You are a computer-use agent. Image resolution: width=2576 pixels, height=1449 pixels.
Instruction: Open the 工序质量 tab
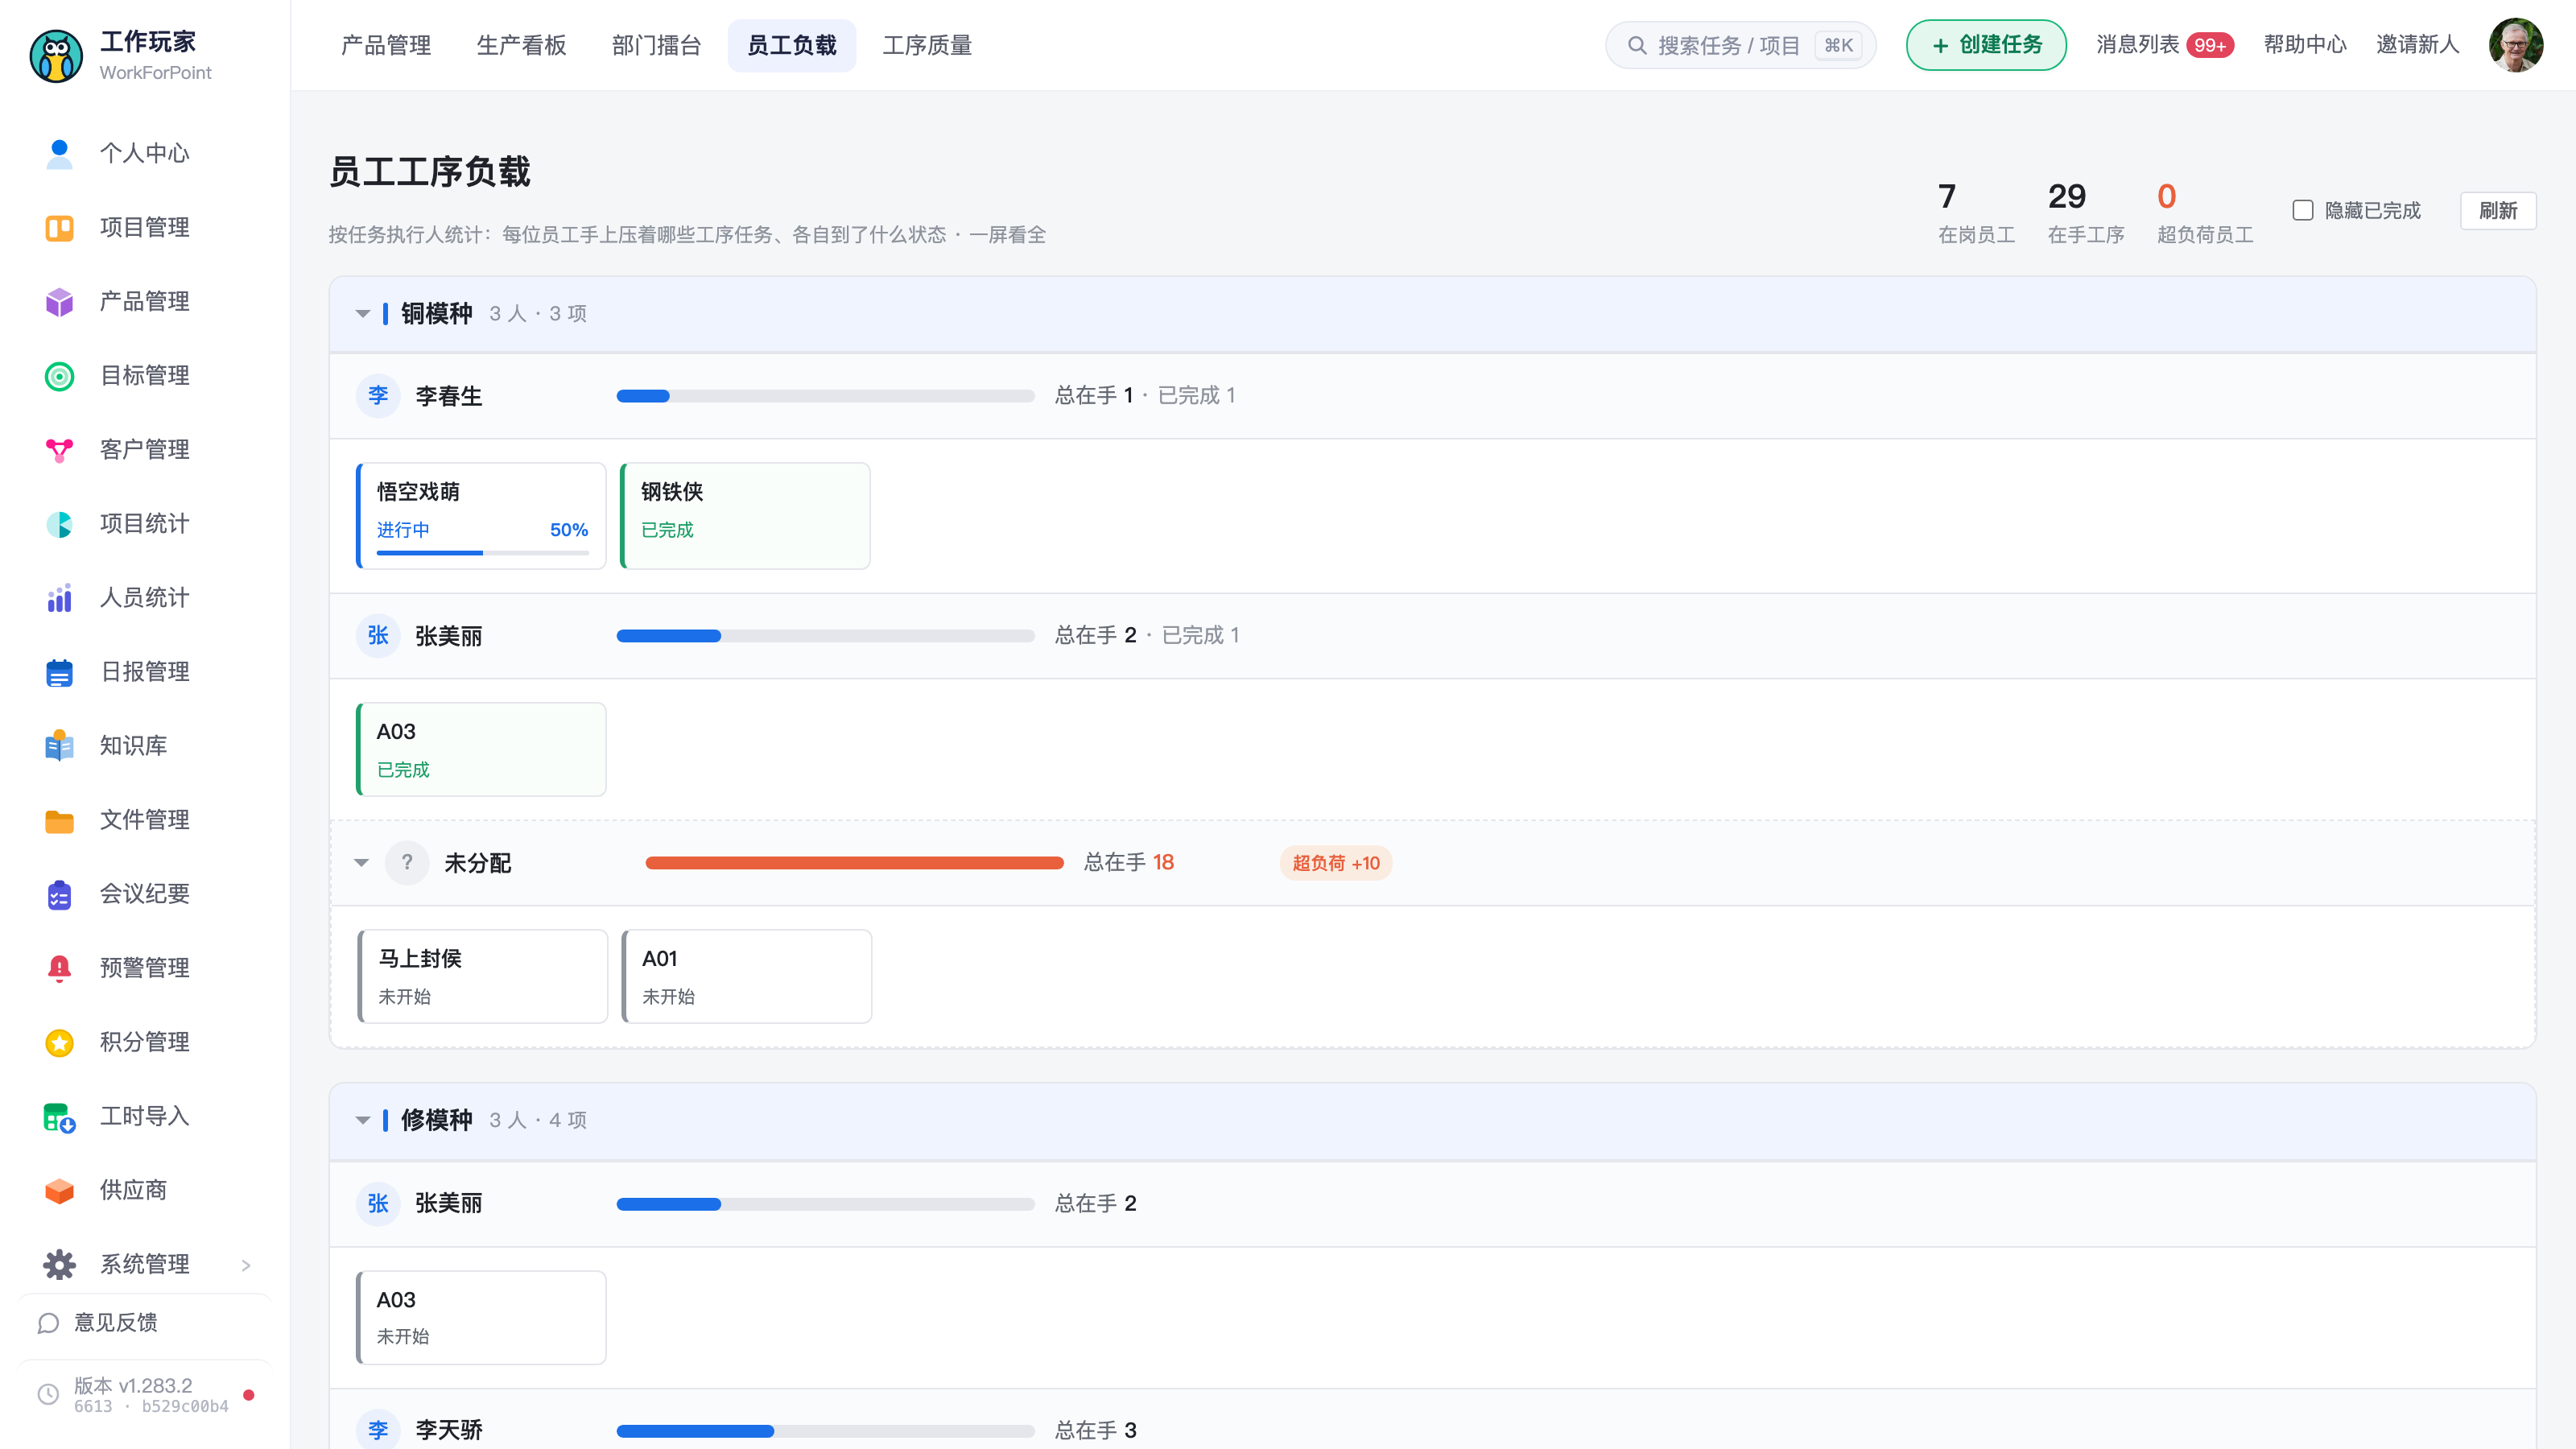pyautogui.click(x=927, y=45)
